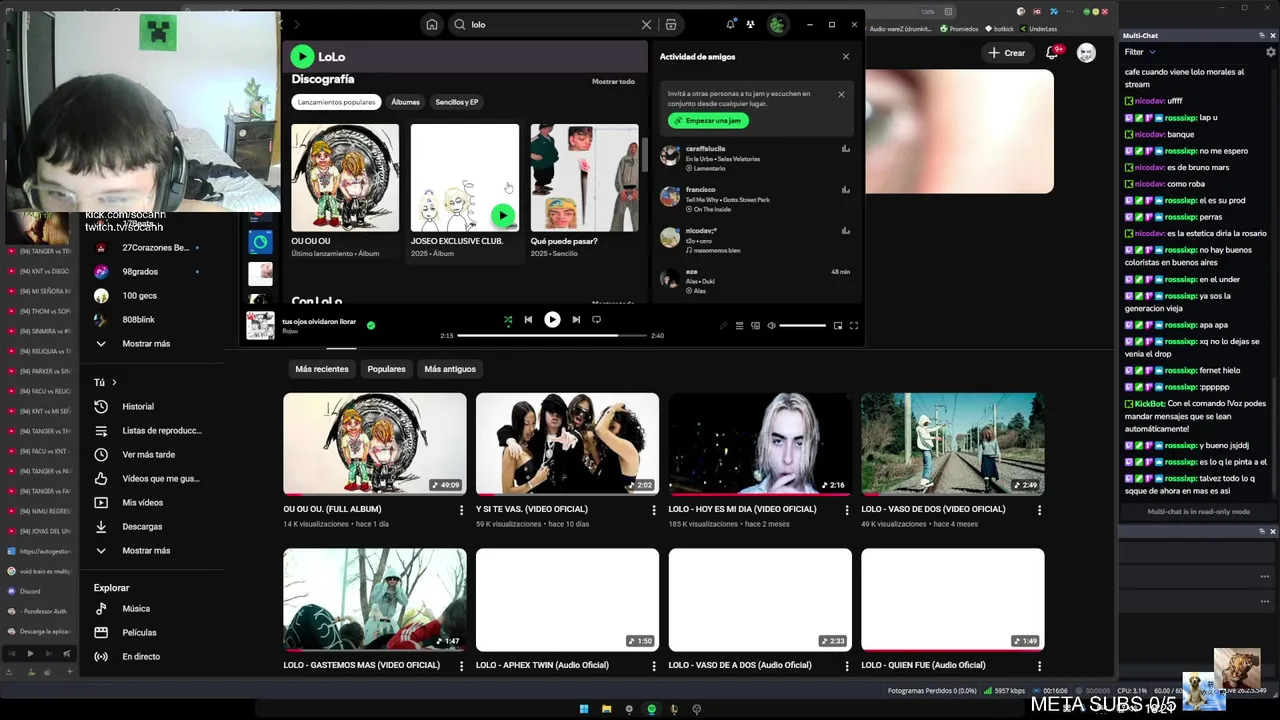Open Películas in Explorar section

(139, 633)
